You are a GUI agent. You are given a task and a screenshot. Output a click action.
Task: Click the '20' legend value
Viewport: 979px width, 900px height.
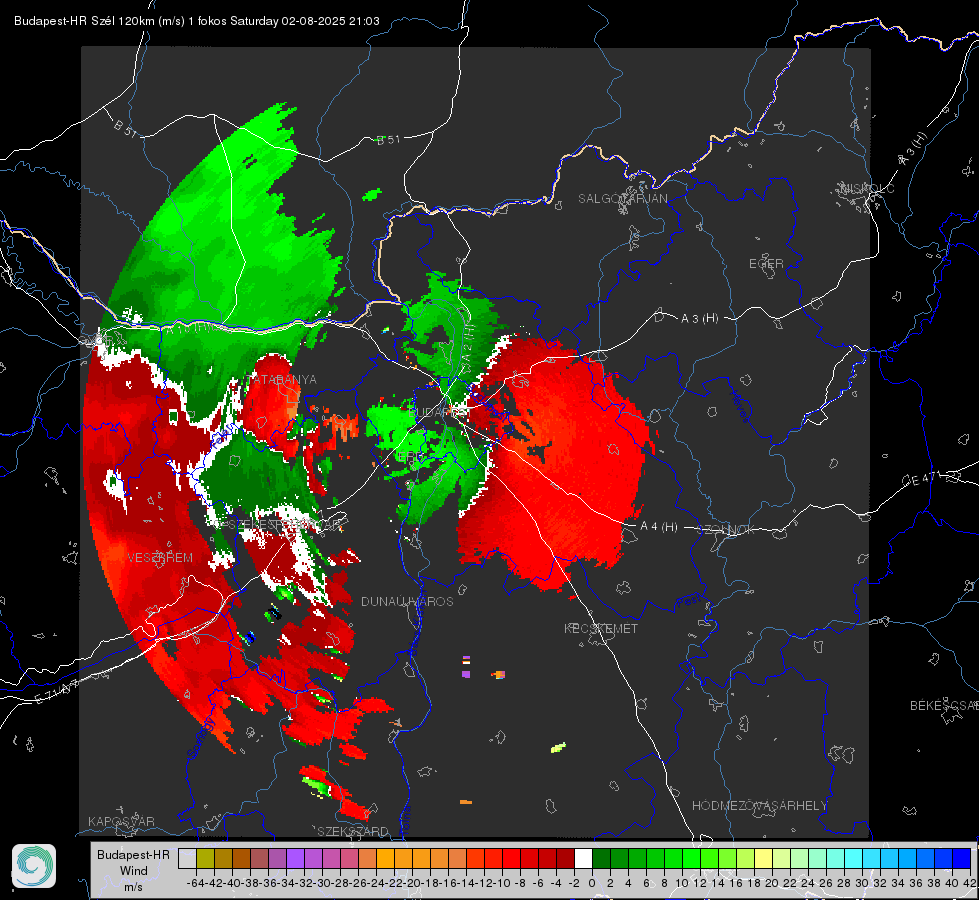coord(772,883)
